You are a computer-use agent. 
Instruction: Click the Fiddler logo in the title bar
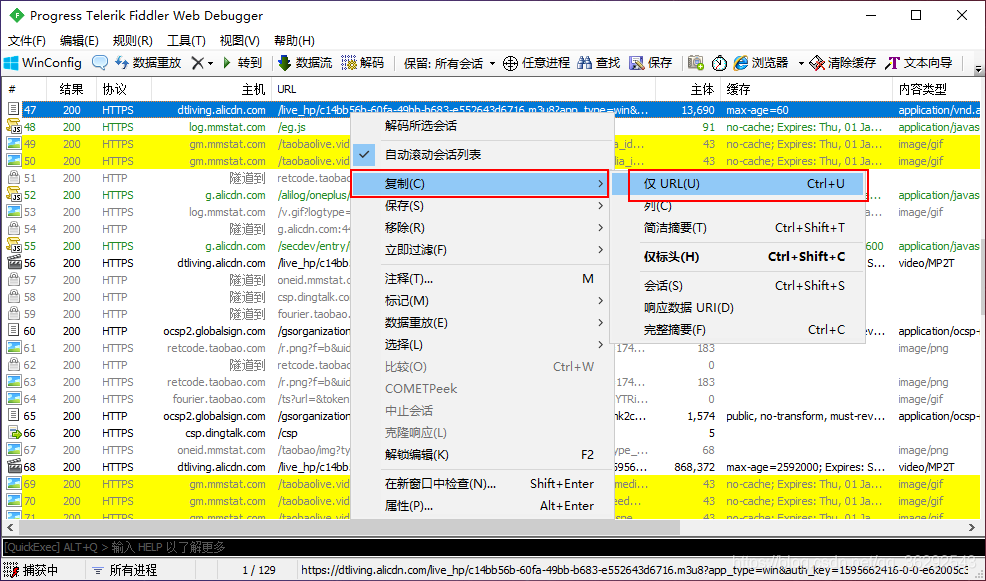(x=16, y=15)
